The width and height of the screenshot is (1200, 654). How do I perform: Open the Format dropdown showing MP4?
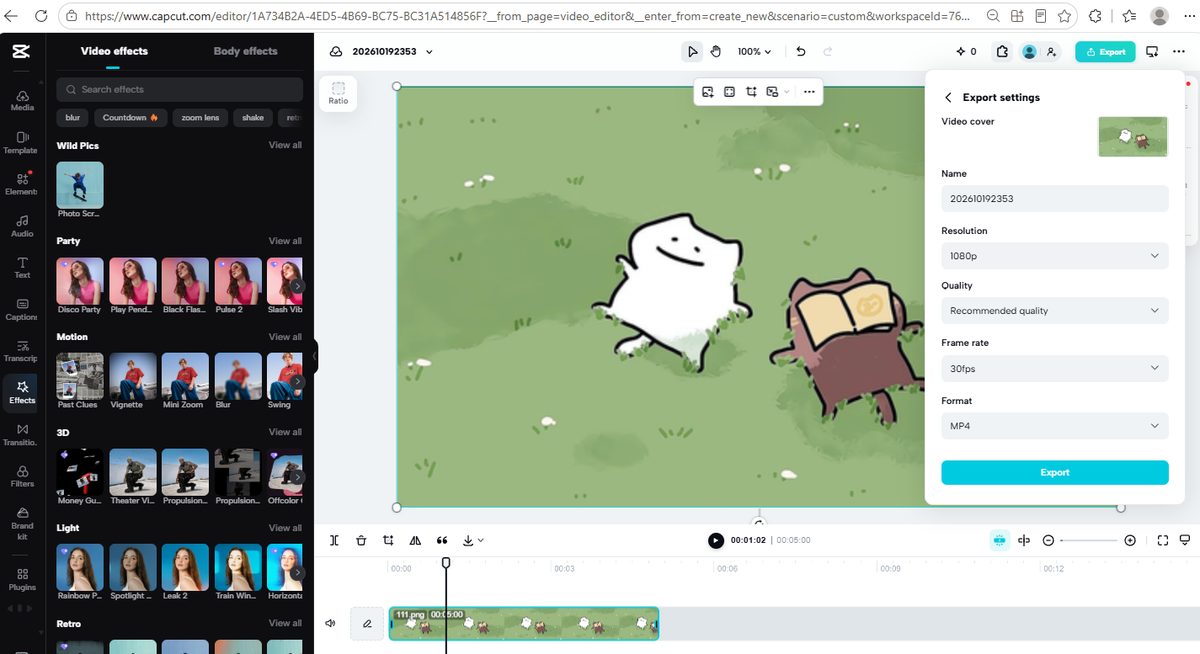[1055, 426]
